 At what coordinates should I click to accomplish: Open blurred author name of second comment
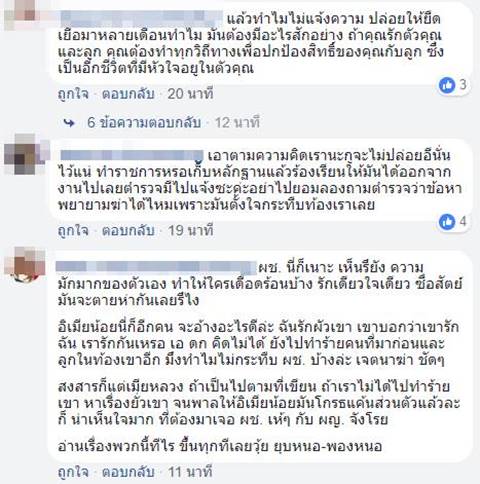click(x=132, y=156)
